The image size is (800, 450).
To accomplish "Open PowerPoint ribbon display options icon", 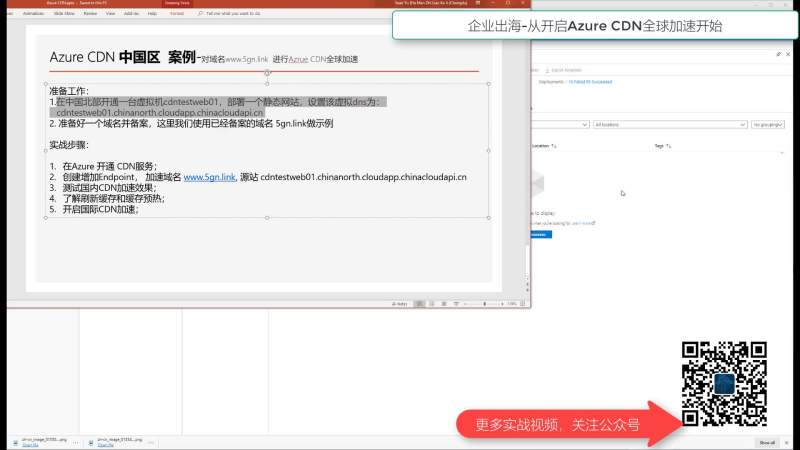I will coord(478,3).
